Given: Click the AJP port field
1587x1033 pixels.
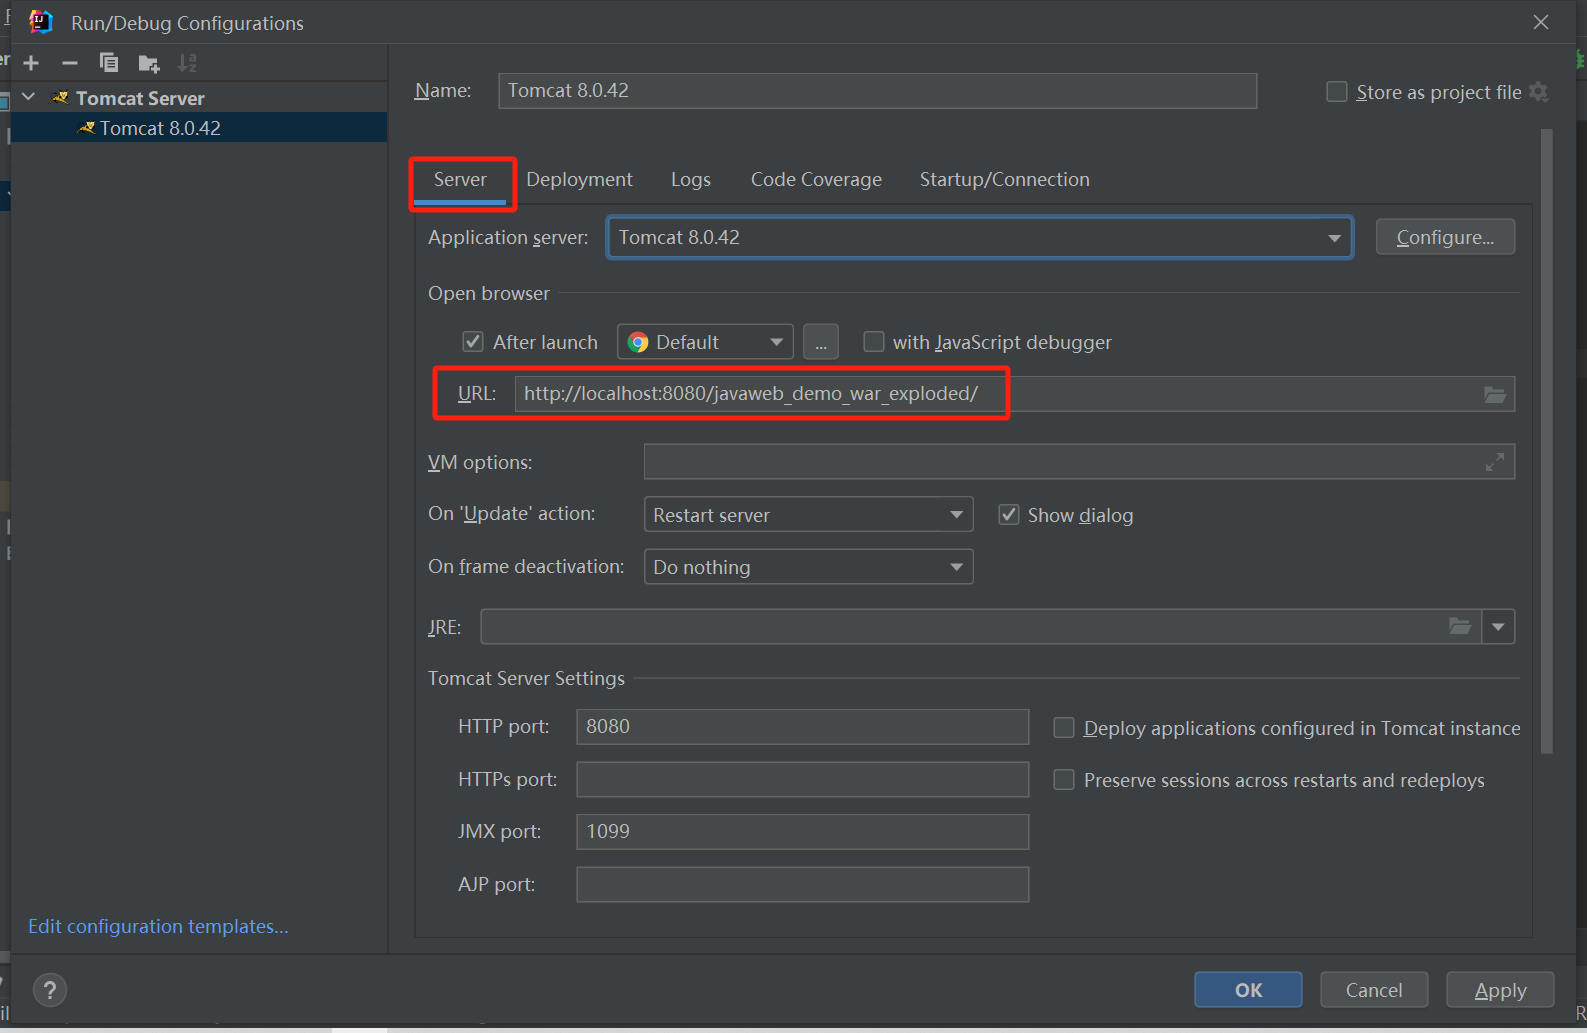Looking at the screenshot, I should pyautogui.click(x=802, y=884).
